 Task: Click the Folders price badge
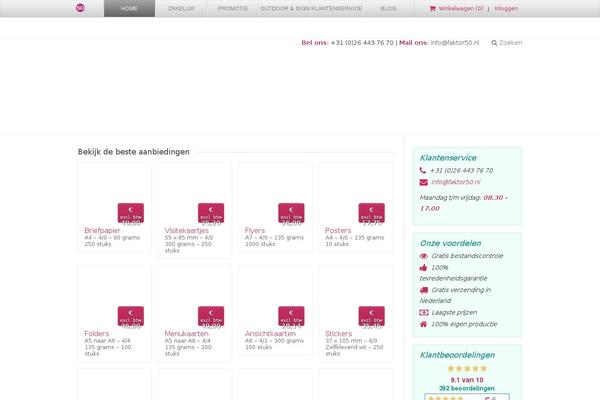click(131, 317)
